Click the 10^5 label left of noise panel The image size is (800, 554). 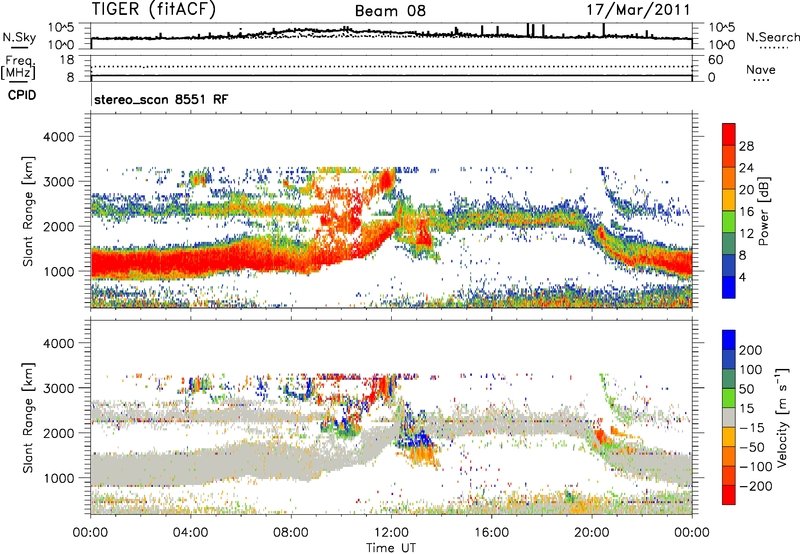coord(61,28)
